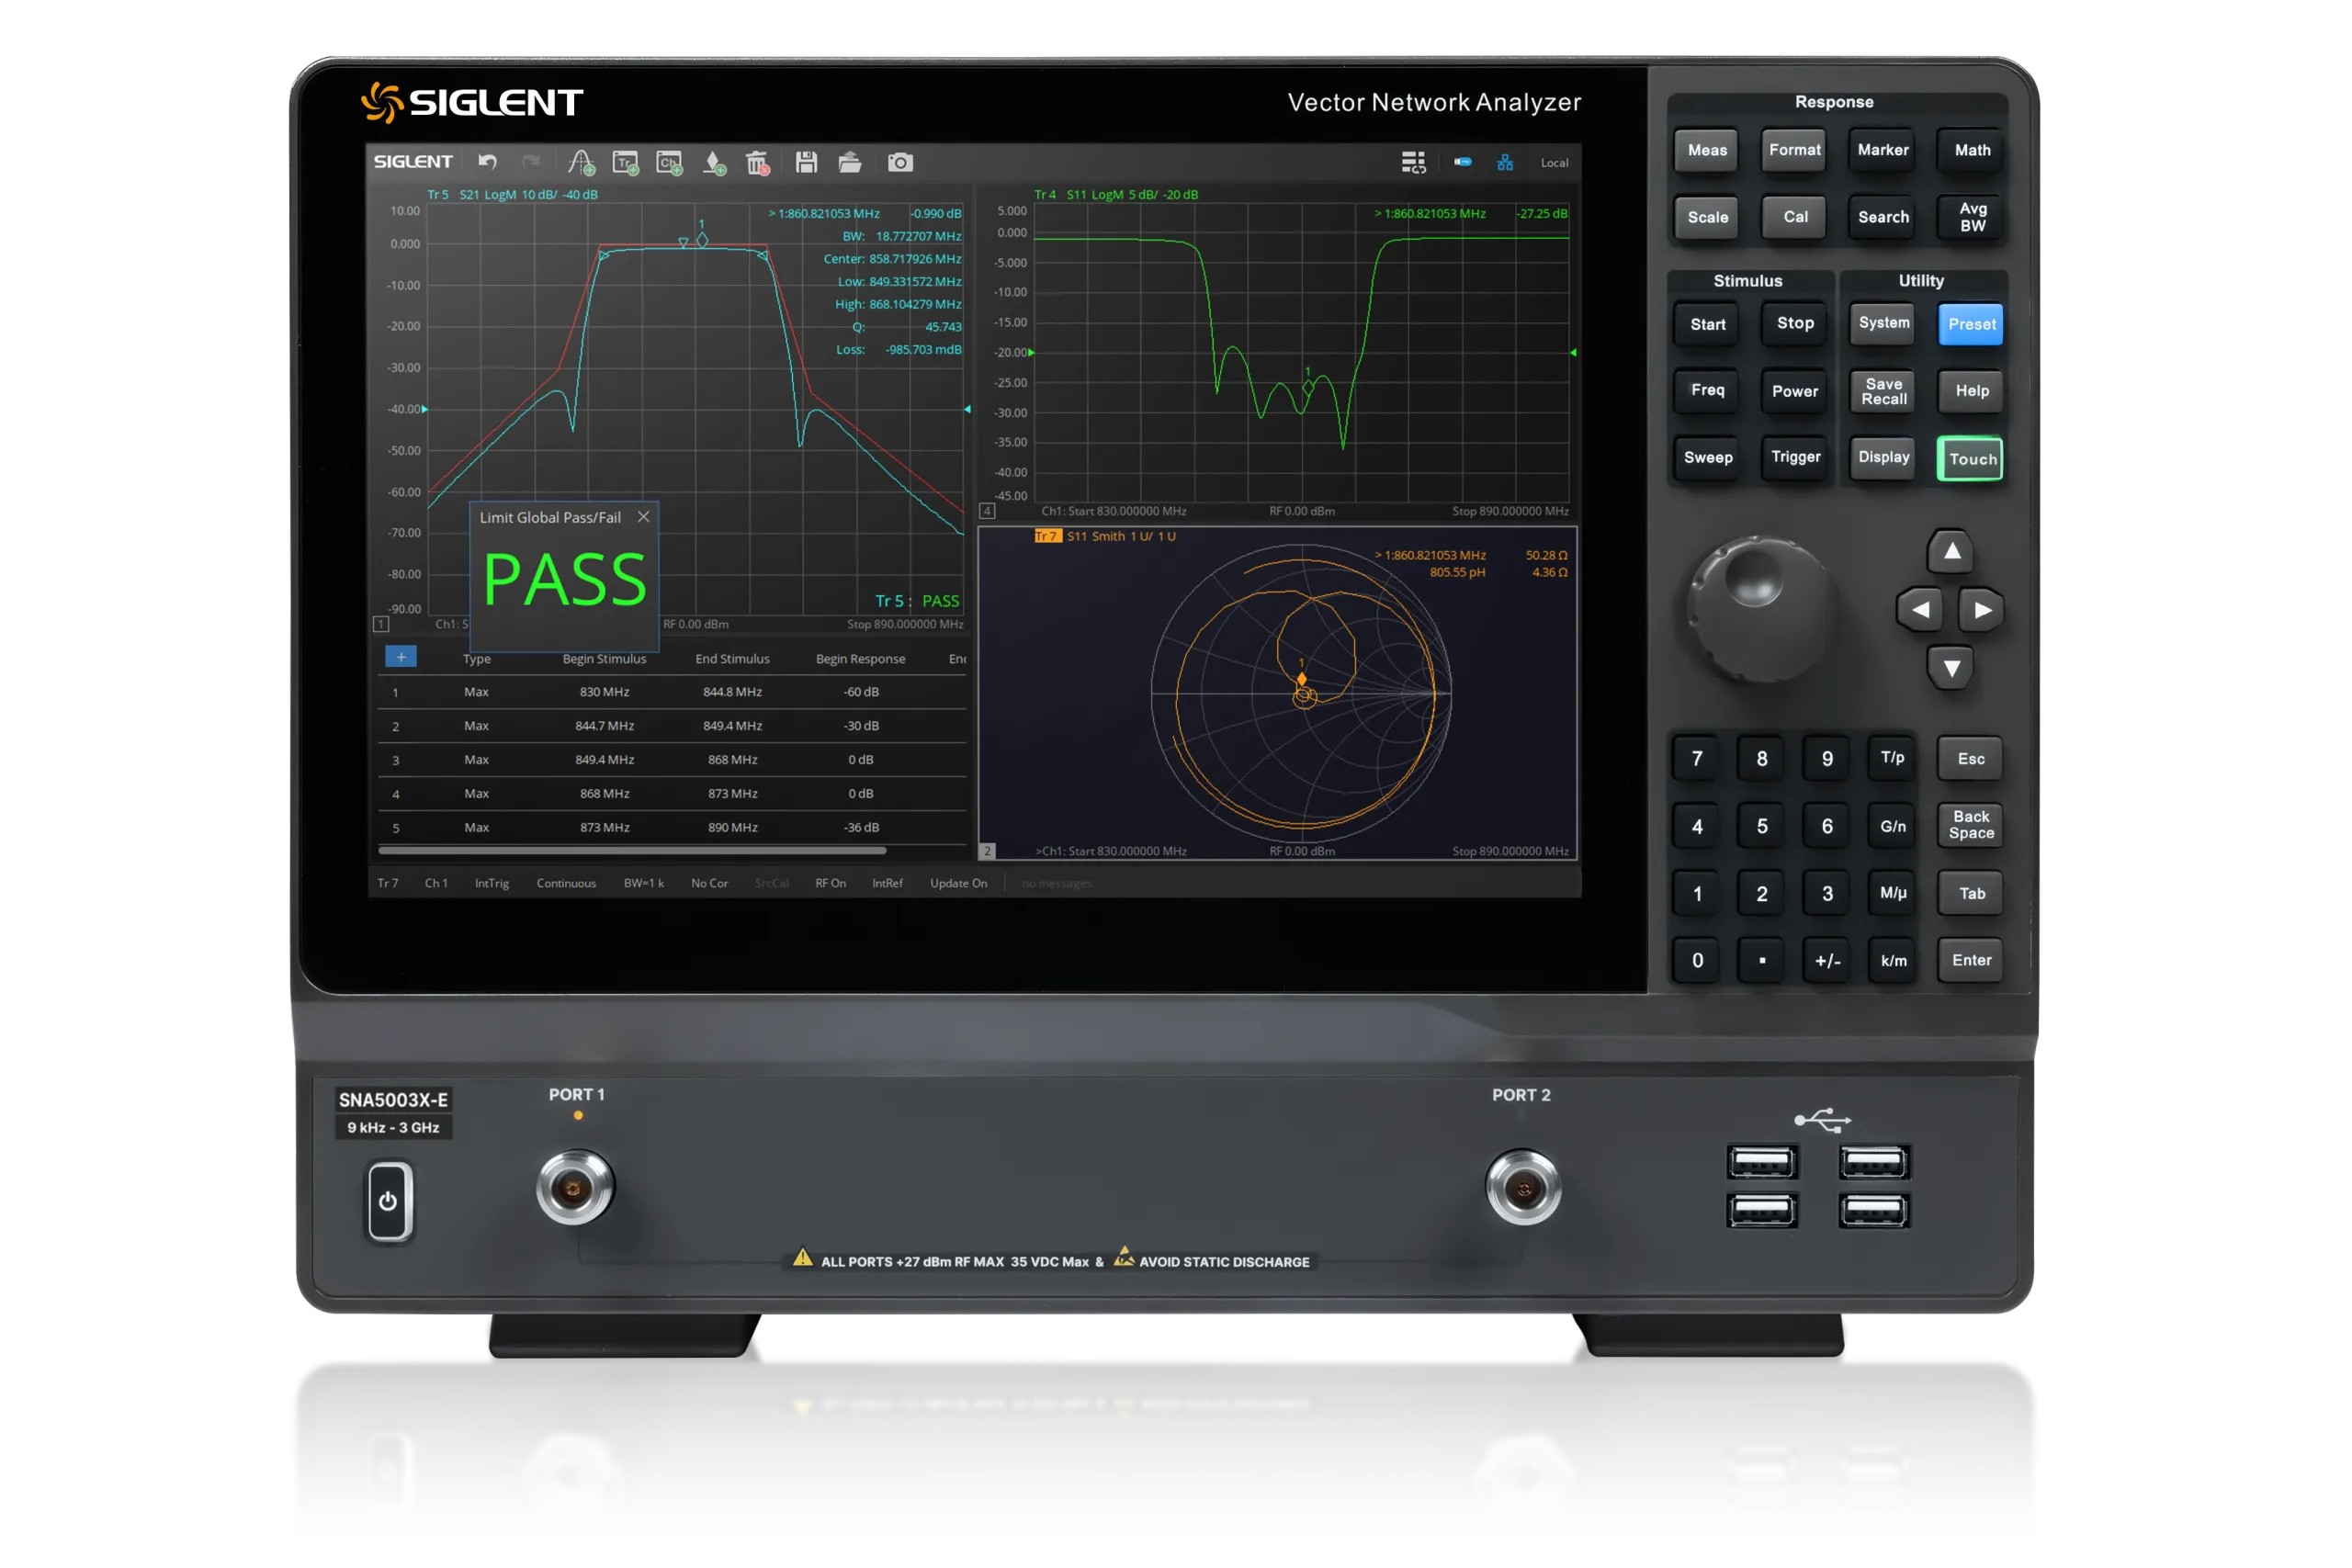Redo the last undone action
Image resolution: width=2352 pixels, height=1568 pixels.
[x=530, y=162]
